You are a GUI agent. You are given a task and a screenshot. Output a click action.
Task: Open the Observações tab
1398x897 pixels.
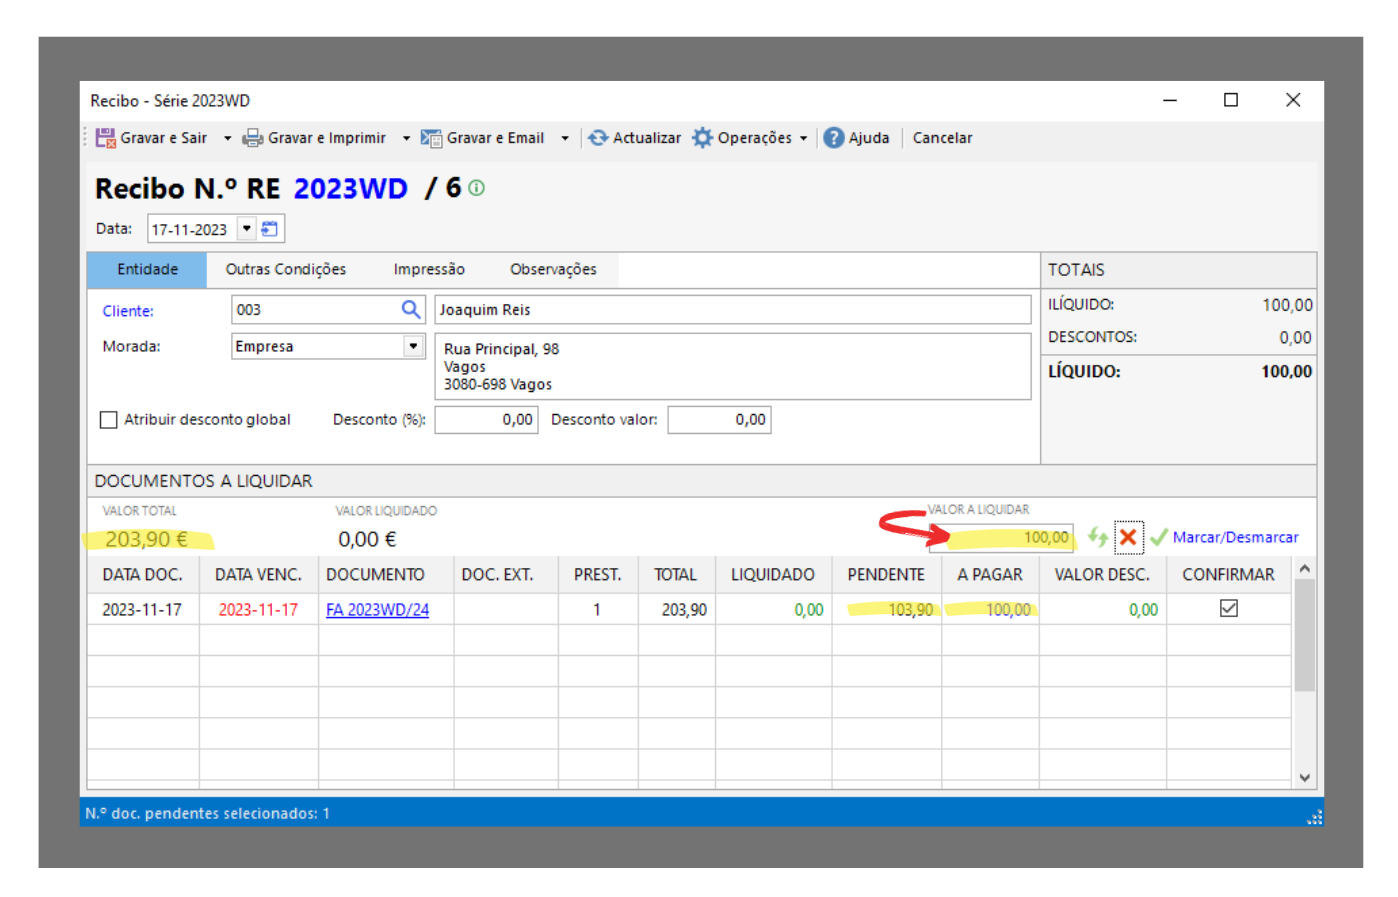click(x=553, y=269)
